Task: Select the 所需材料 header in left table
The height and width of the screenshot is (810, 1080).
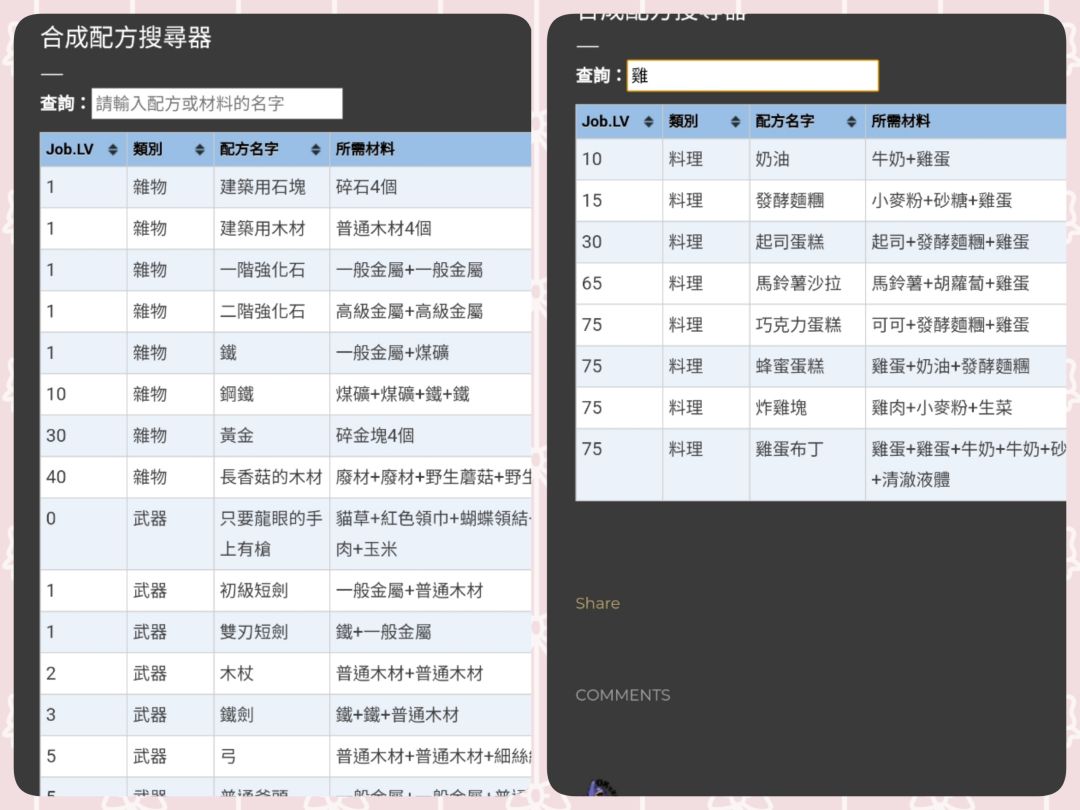Action: pyautogui.click(x=365, y=149)
